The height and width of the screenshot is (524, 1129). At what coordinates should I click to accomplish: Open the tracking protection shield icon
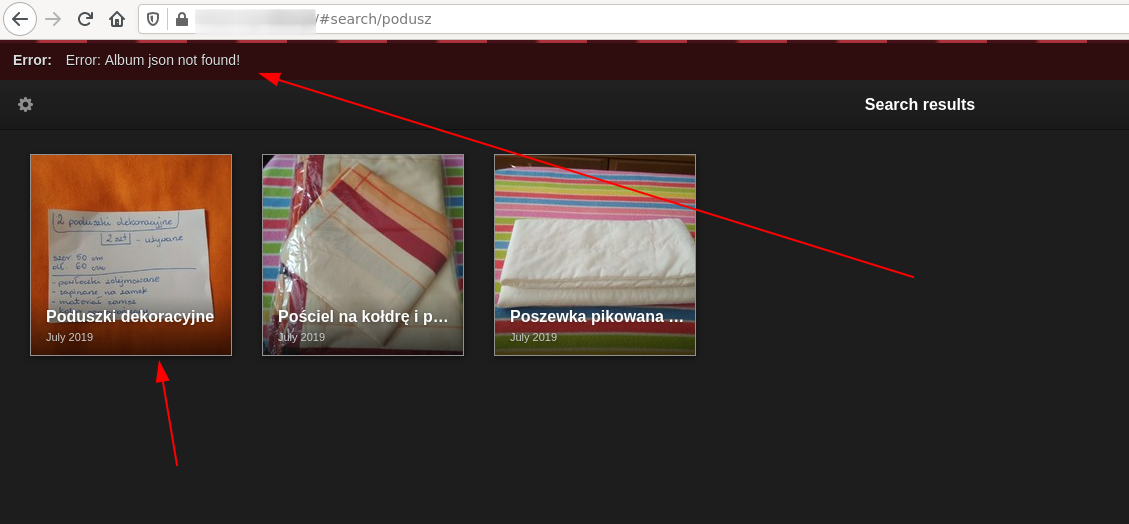pos(153,19)
